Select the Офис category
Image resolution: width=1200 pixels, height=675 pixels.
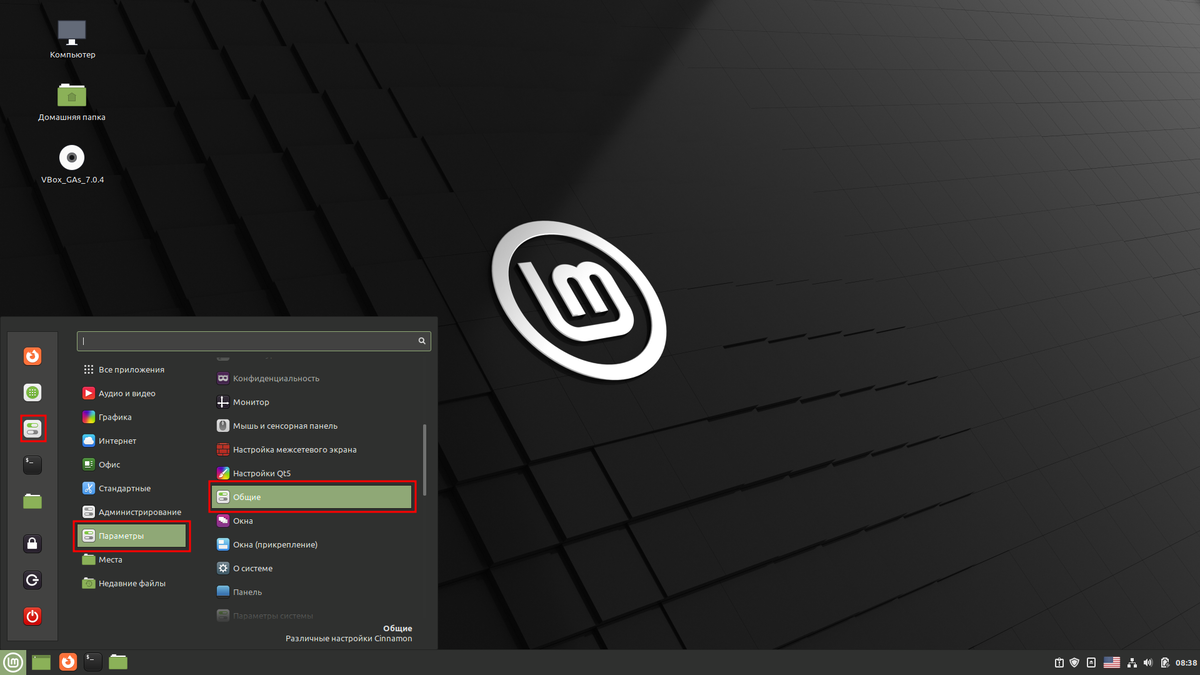(133, 465)
